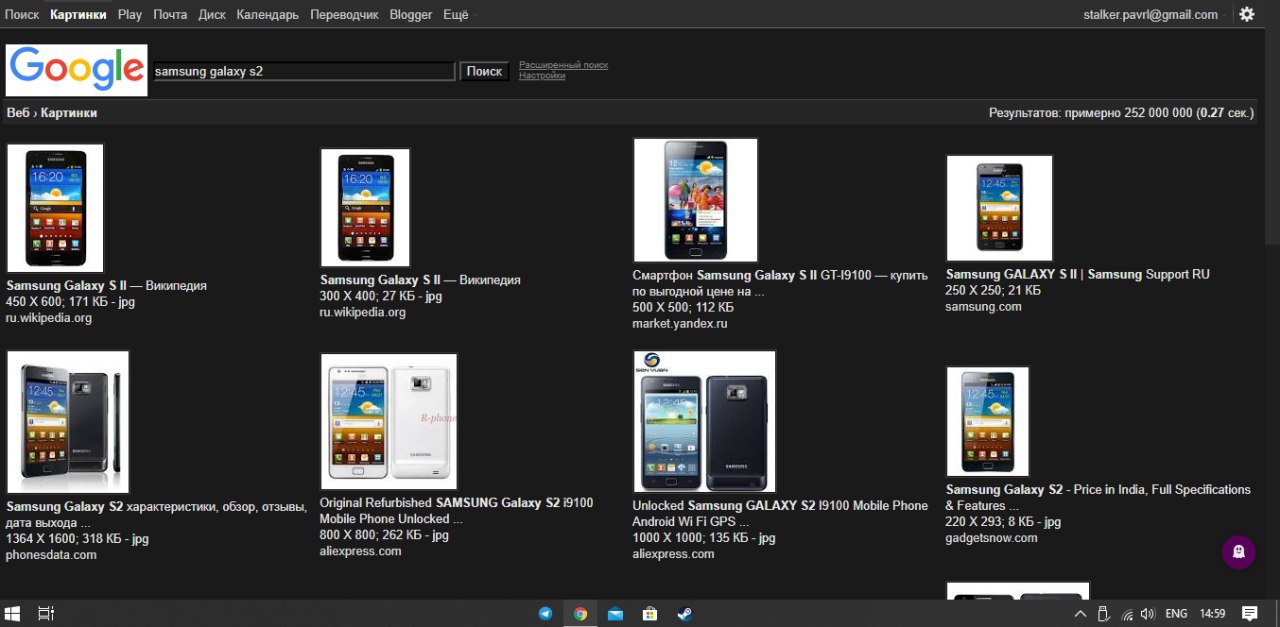Open Расширенный поиск link
Image resolution: width=1280 pixels, height=627 pixels.
coord(563,65)
